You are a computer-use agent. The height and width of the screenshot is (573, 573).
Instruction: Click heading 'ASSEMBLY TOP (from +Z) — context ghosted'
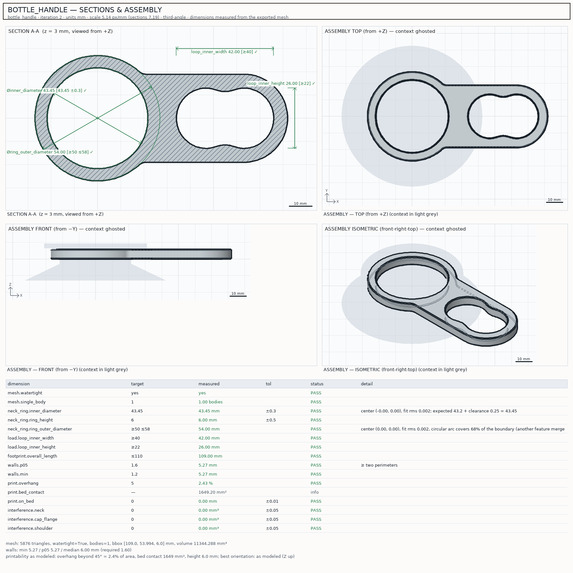pyautogui.click(x=380, y=31)
